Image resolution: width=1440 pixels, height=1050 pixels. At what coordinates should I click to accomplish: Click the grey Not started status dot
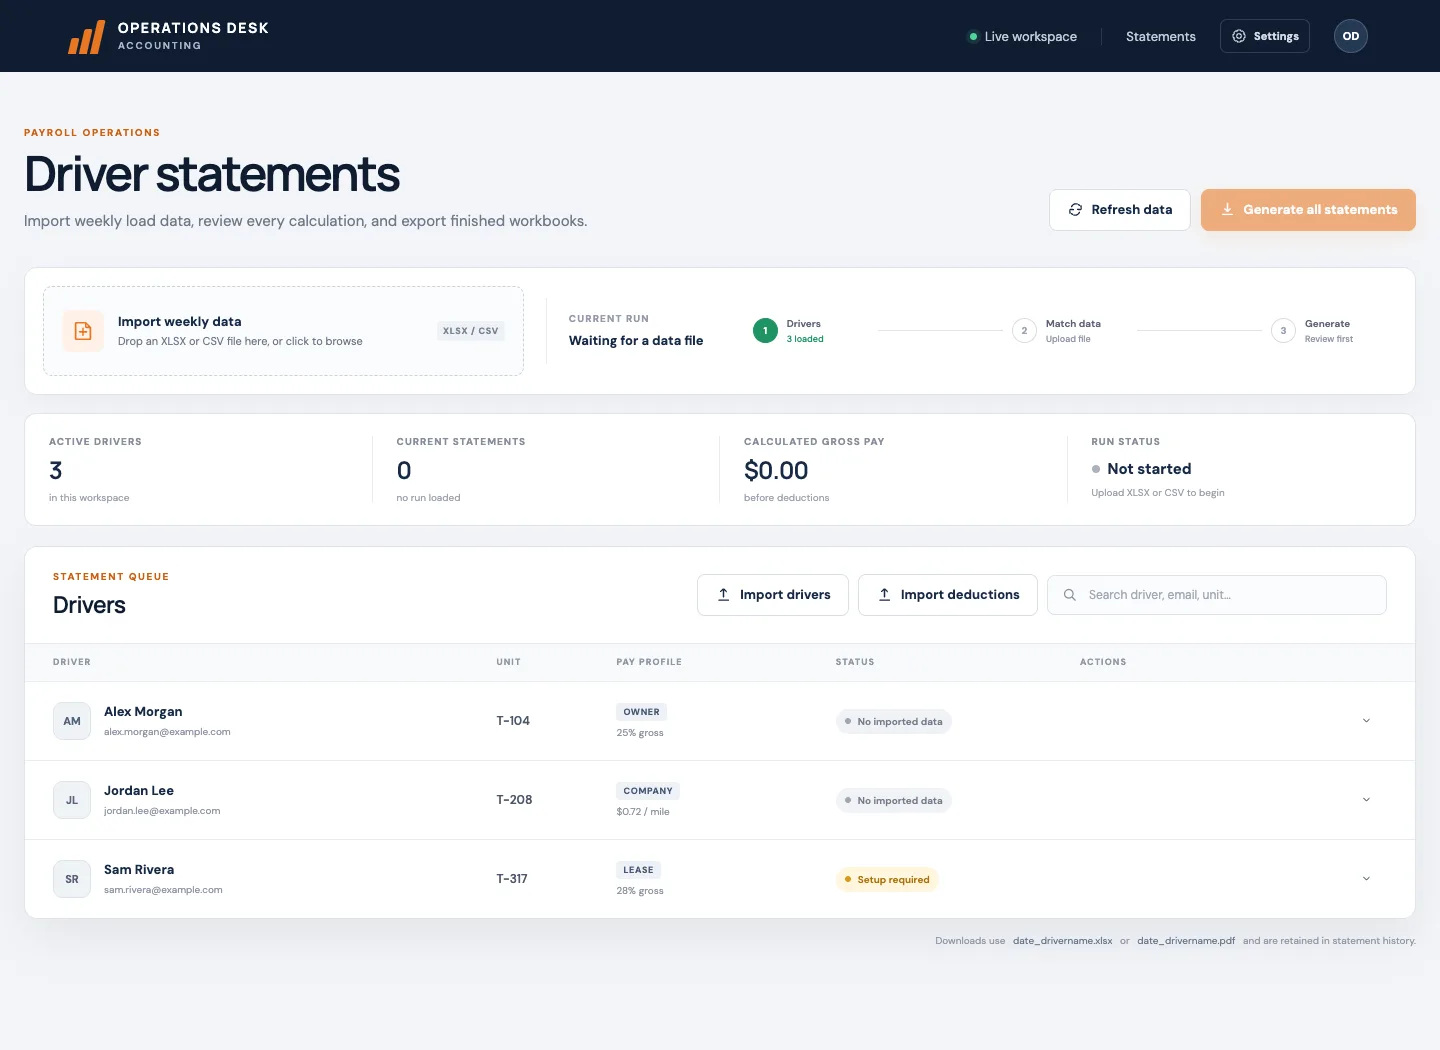1096,469
